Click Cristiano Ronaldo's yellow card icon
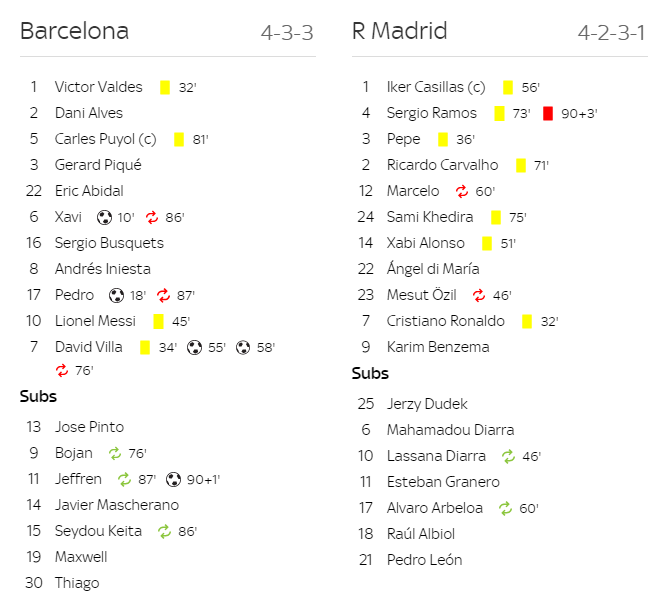The width and height of the screenshot is (665, 603). click(x=527, y=322)
